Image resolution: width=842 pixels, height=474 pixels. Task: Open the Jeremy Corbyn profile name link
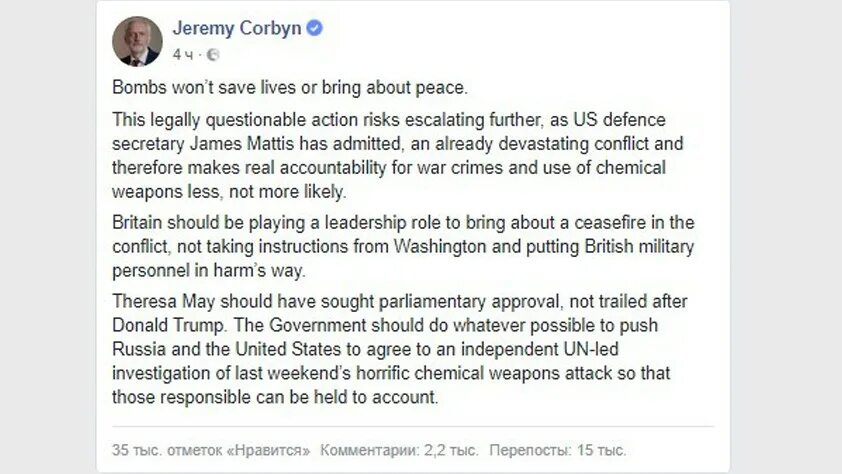(x=237, y=28)
